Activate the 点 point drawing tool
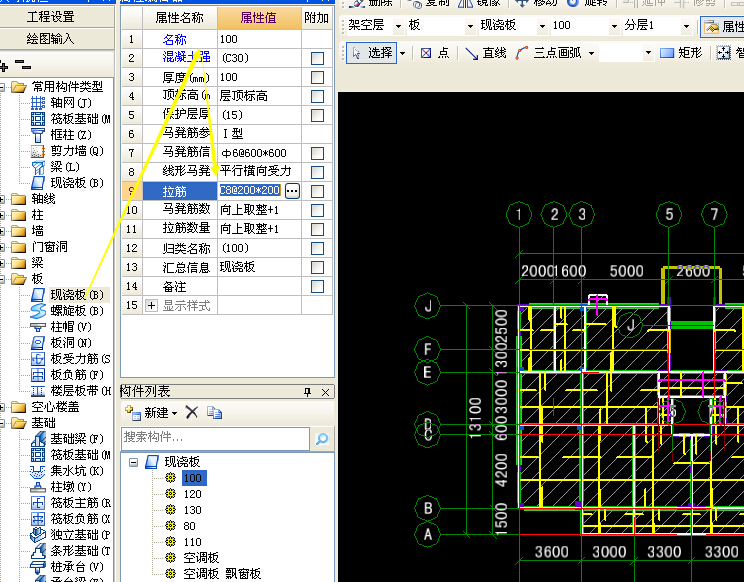The width and height of the screenshot is (744, 582). (x=435, y=53)
